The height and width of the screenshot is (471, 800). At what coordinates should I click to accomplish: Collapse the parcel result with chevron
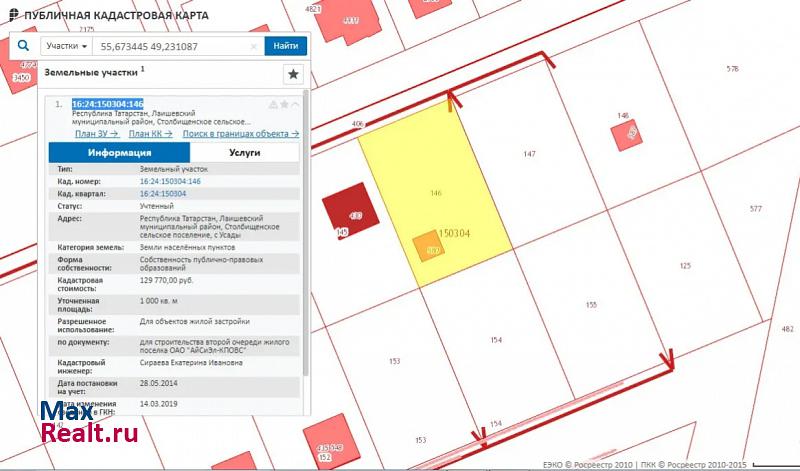pyautogui.click(x=295, y=104)
